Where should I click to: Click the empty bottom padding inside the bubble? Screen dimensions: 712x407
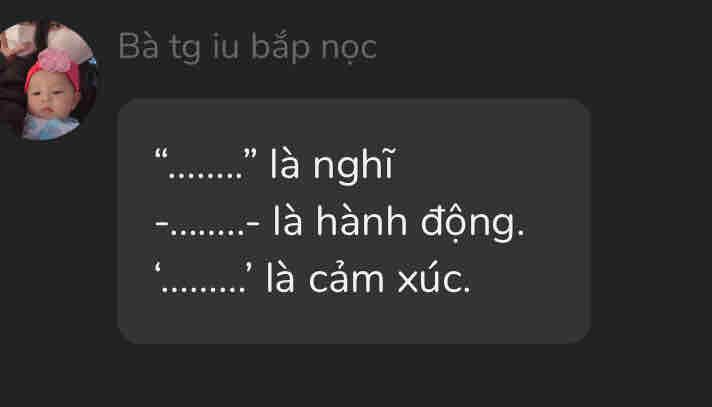click(354, 322)
